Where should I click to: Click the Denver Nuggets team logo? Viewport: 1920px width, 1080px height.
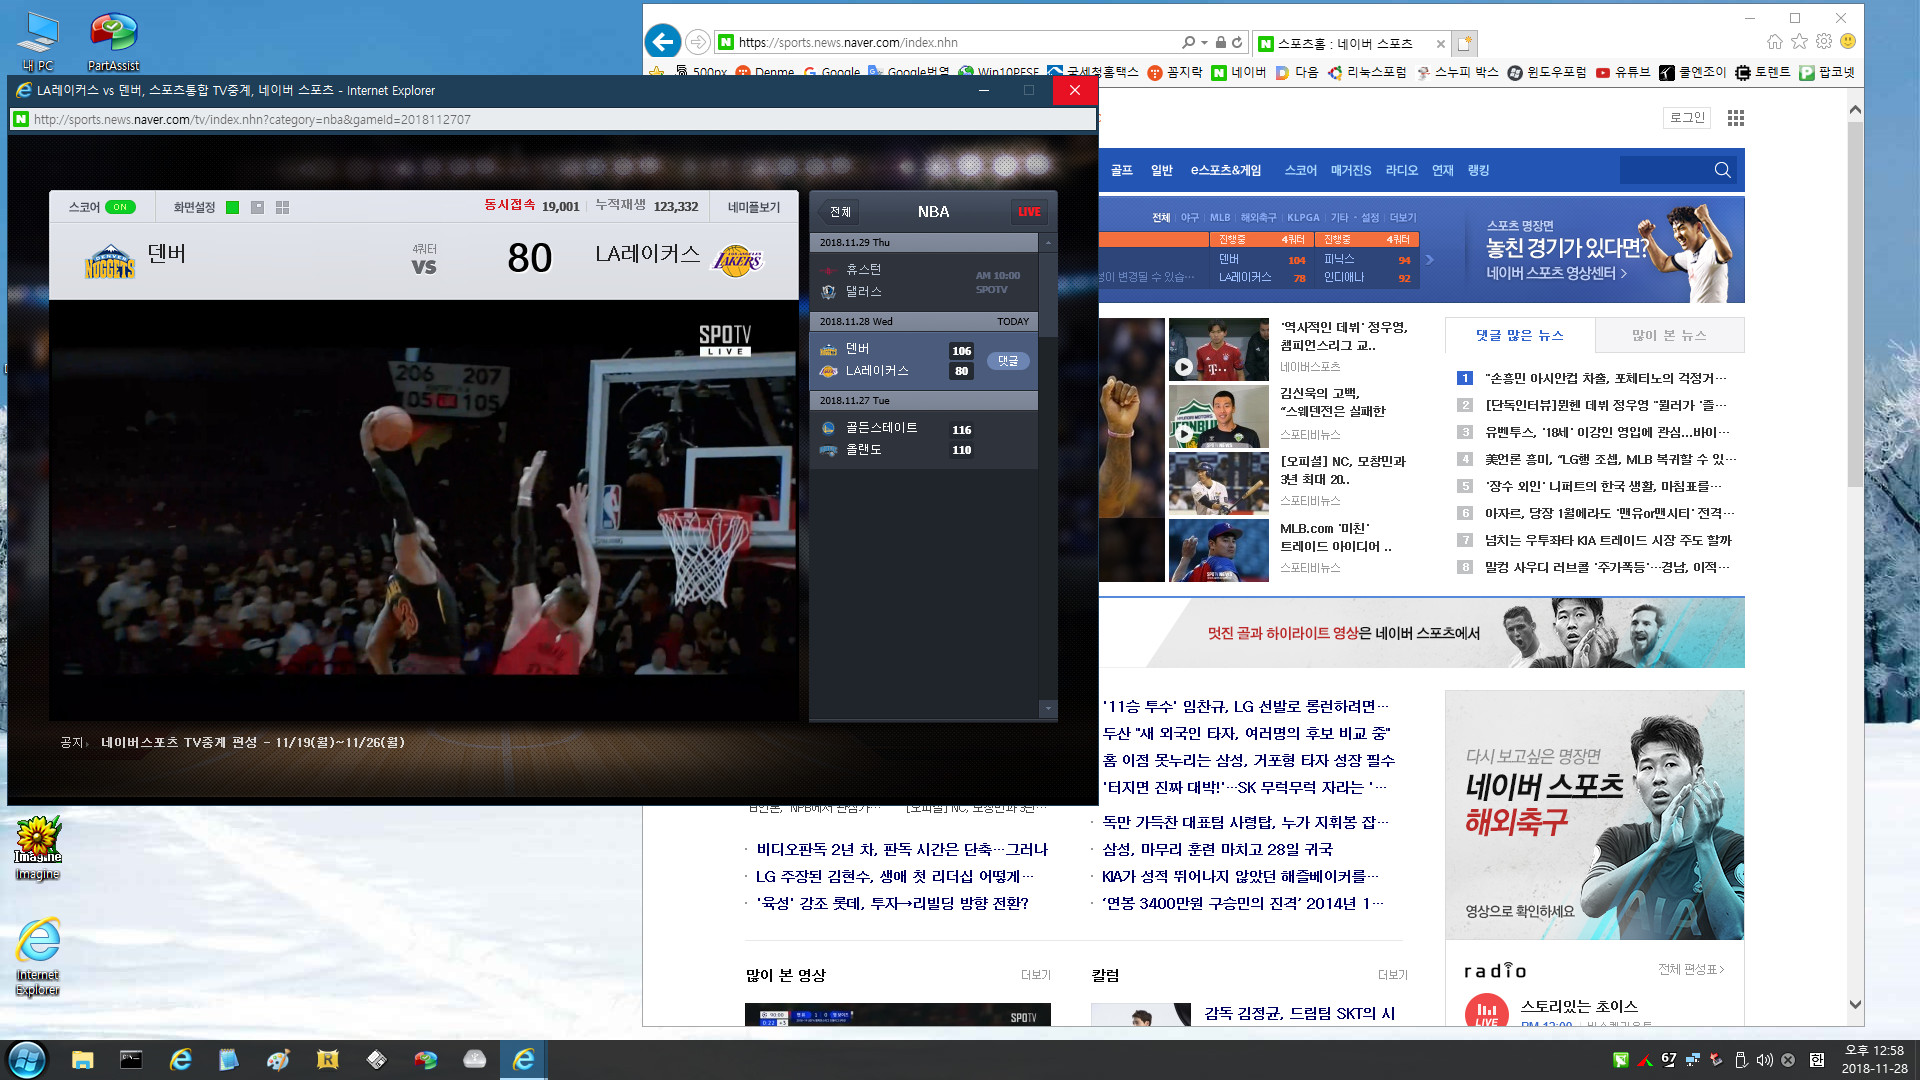click(x=109, y=261)
